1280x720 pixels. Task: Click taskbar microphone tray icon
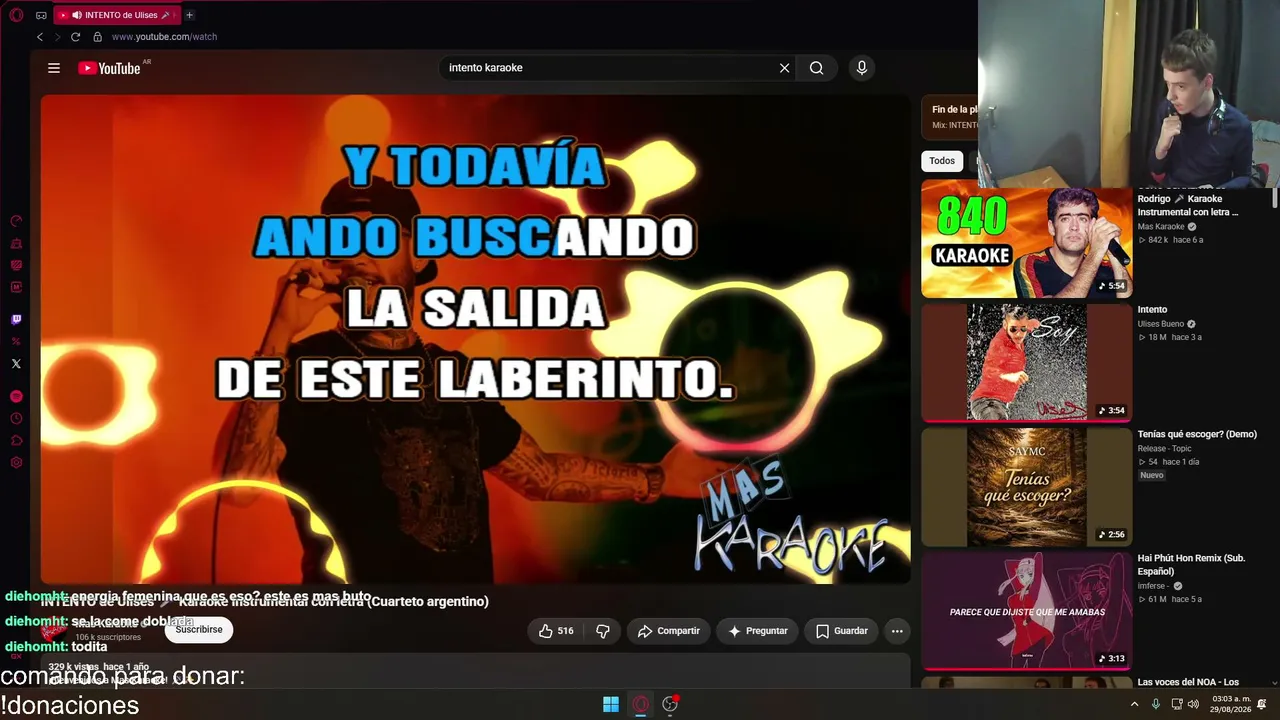pyautogui.click(x=1156, y=704)
